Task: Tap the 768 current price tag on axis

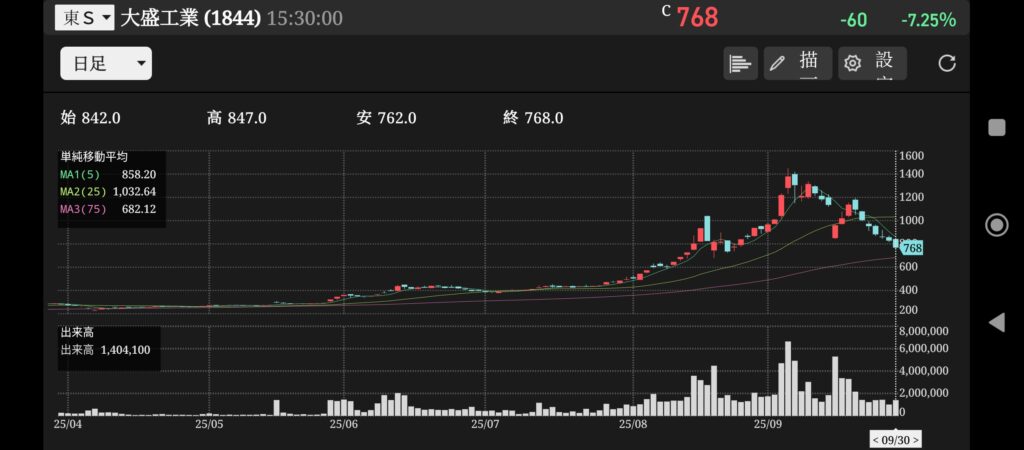Action: (911, 248)
